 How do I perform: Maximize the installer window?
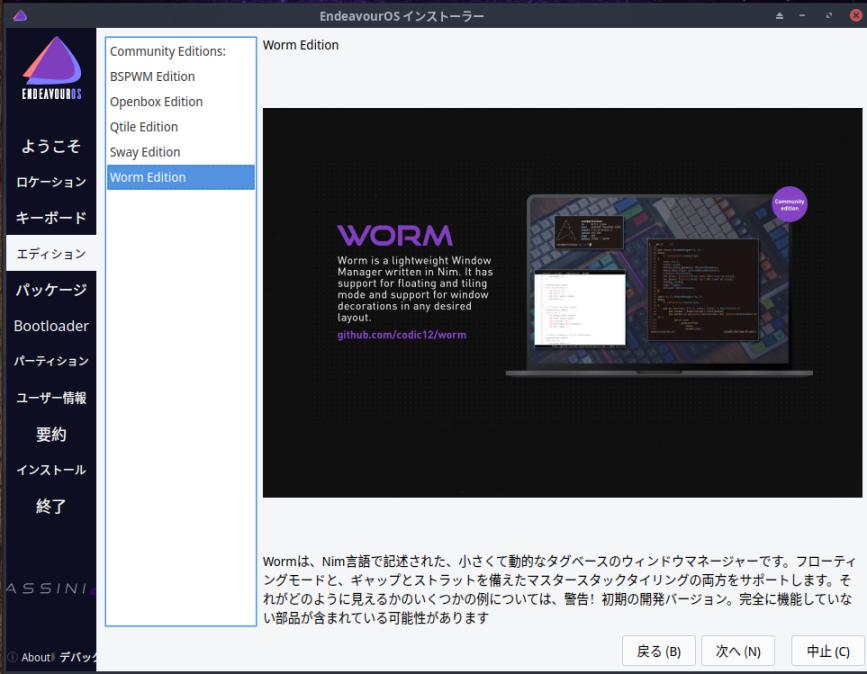828,16
